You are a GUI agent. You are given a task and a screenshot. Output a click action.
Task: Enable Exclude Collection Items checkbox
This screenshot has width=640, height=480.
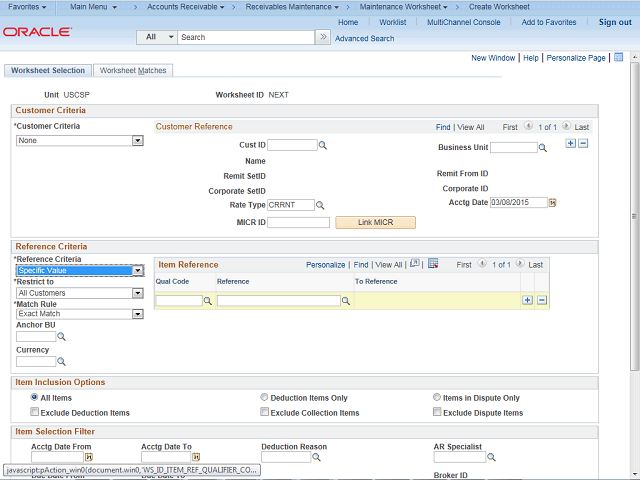(264, 412)
